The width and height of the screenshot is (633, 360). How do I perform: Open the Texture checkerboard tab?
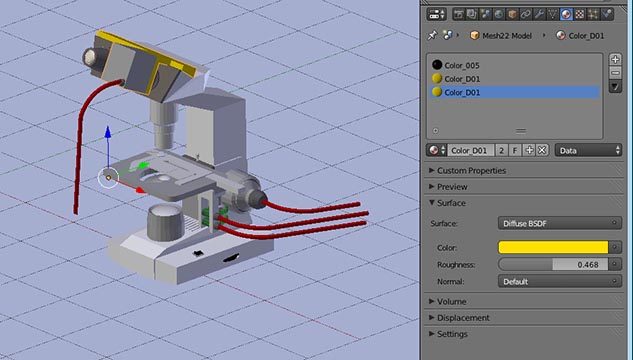pos(580,15)
